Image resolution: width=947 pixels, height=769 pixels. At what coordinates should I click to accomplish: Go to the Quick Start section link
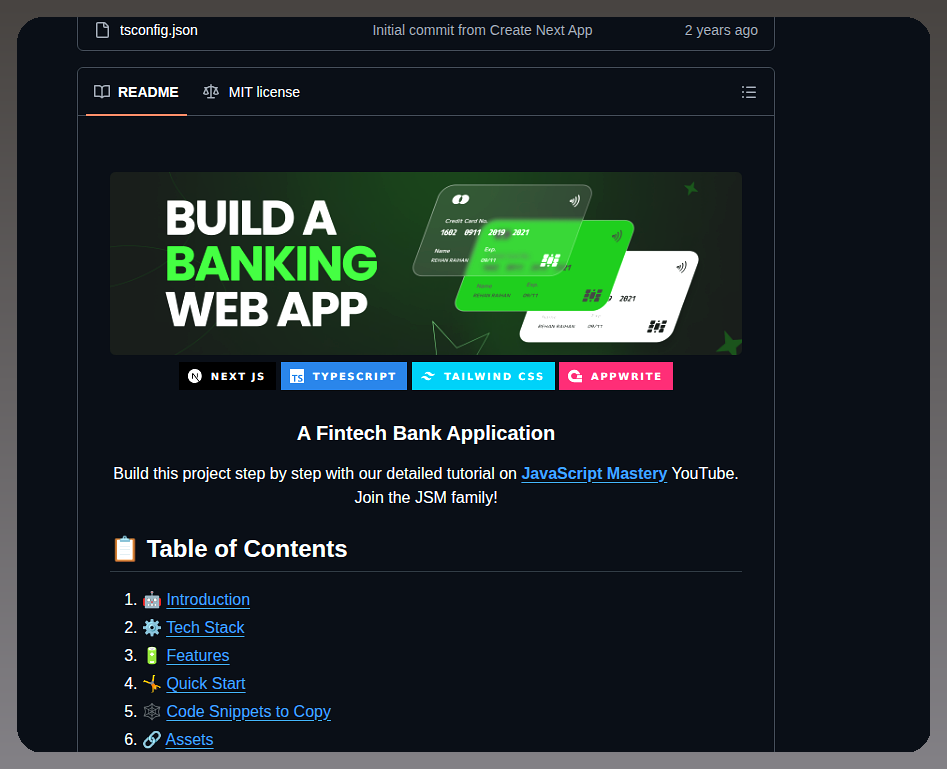coord(205,683)
